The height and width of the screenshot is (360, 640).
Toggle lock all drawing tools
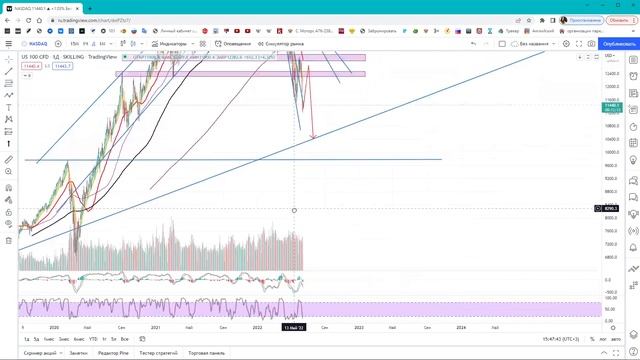tap(9, 212)
